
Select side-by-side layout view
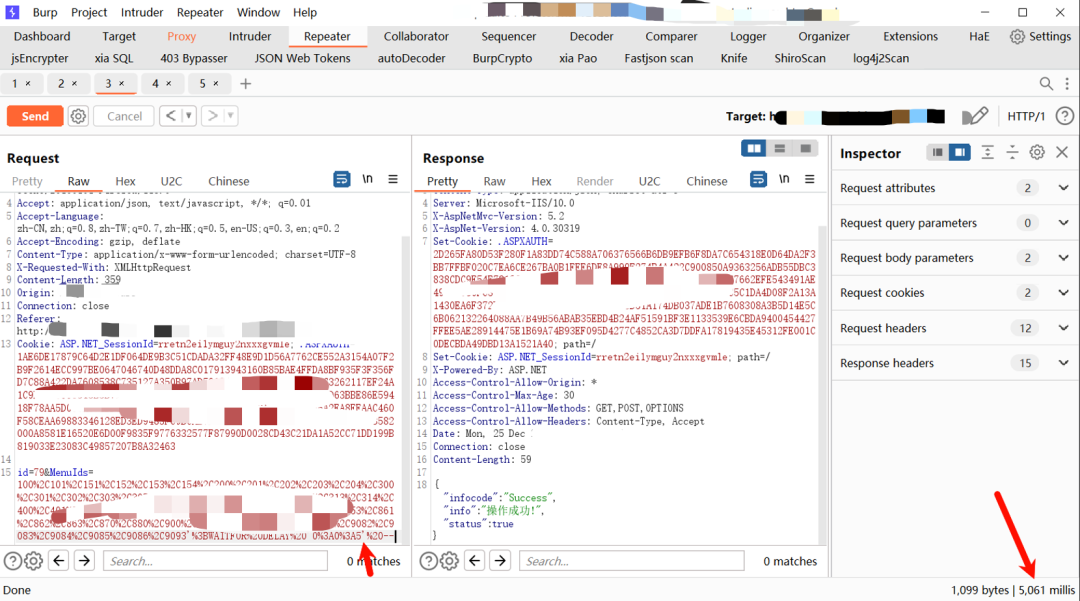[x=754, y=148]
